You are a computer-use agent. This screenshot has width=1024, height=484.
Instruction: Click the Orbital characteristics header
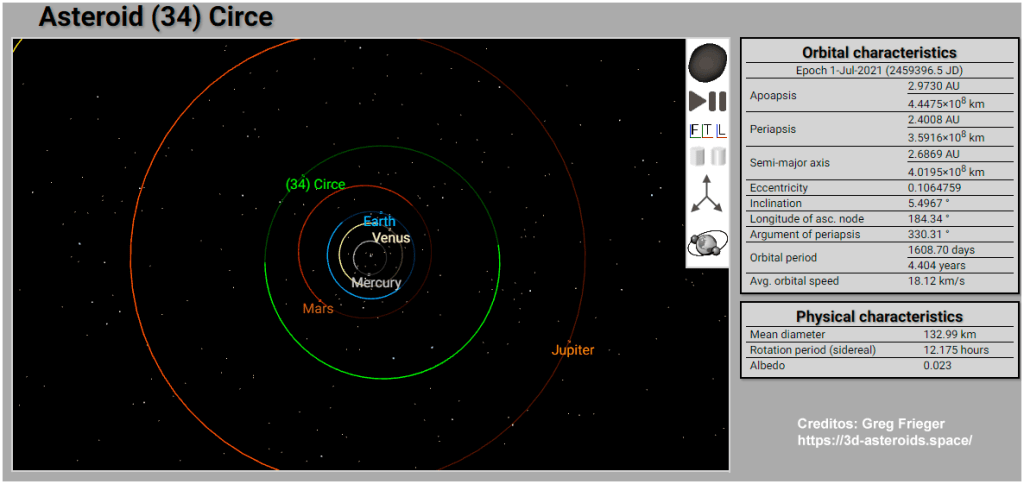tap(879, 52)
